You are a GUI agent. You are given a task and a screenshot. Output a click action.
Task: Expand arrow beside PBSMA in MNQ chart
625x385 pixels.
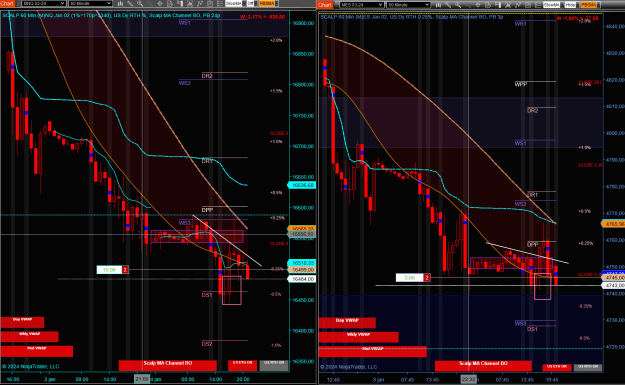[277, 4]
